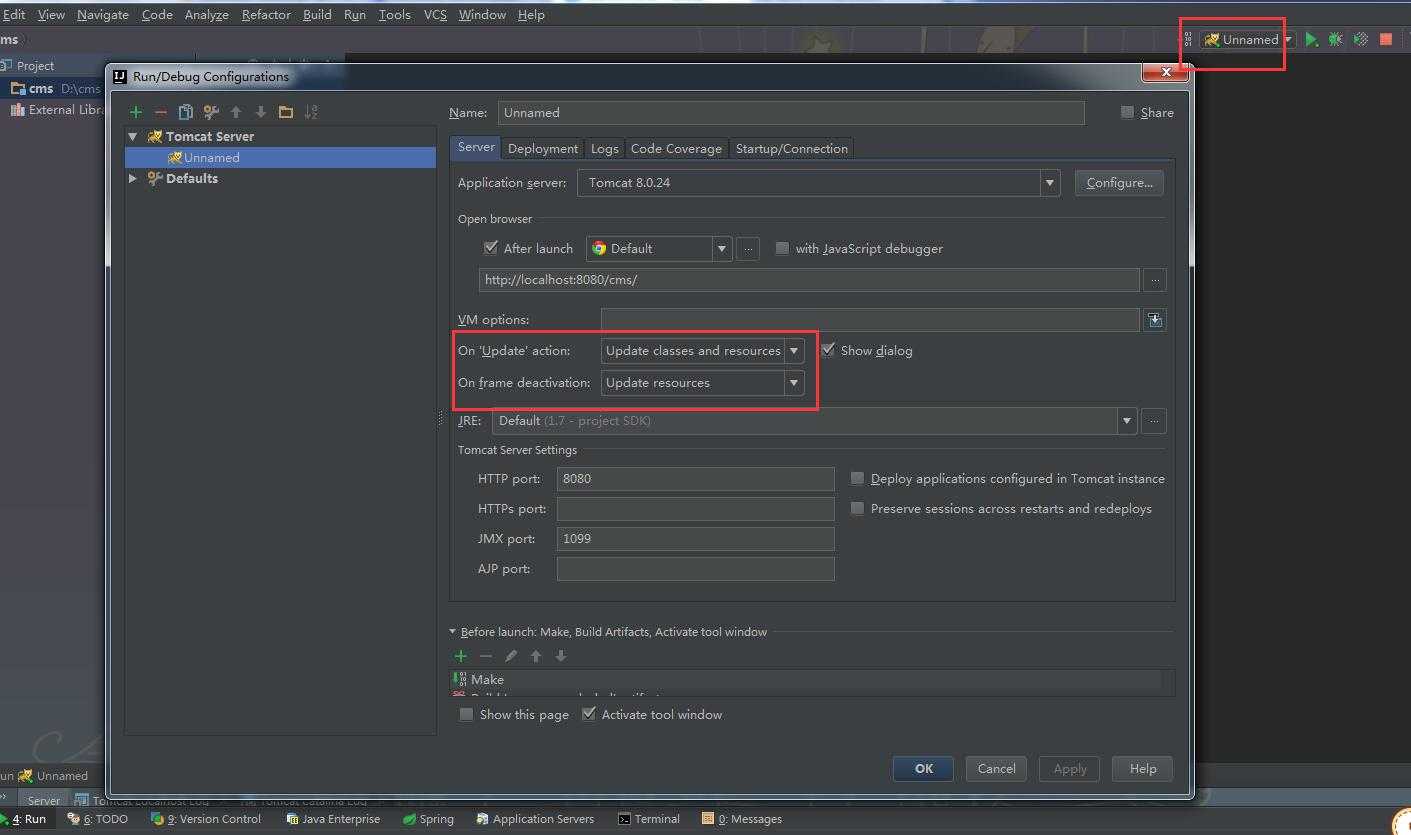1411x835 pixels.
Task: Edit before-launch task pencil icon
Action: (x=511, y=656)
